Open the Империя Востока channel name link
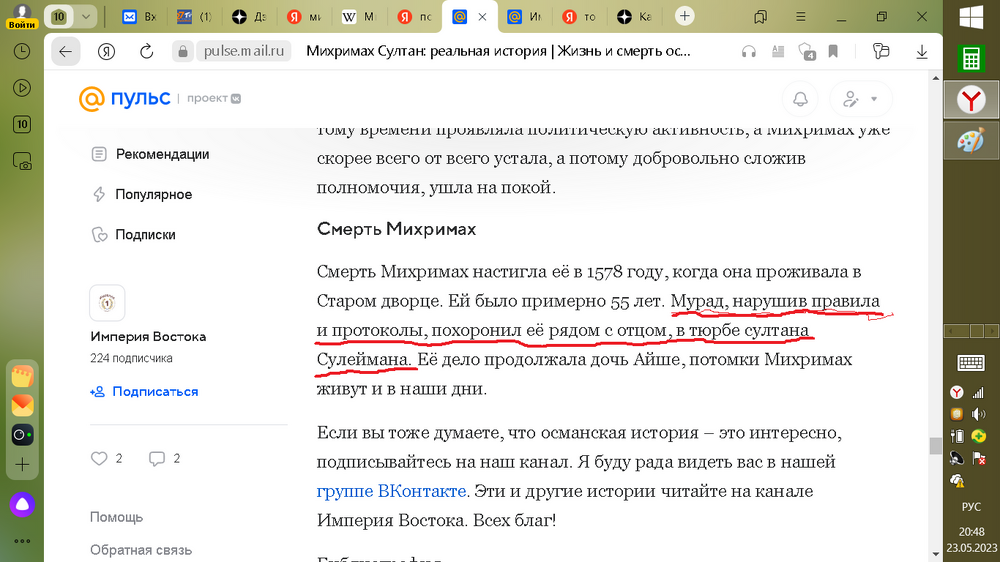The image size is (1000, 562). tap(148, 336)
